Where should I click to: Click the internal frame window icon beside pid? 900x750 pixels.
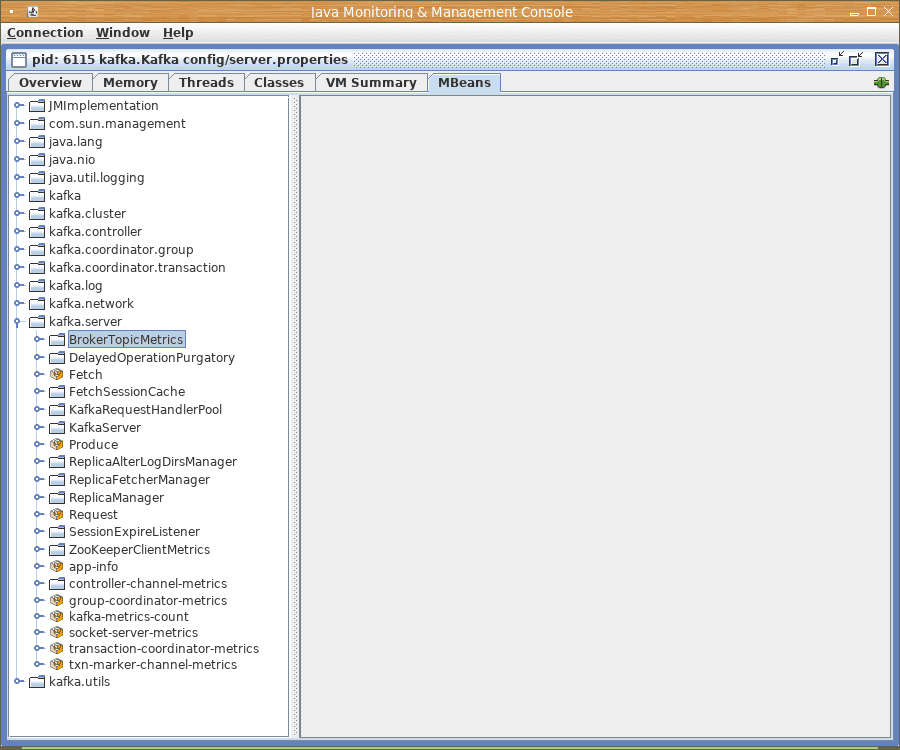click(19, 60)
